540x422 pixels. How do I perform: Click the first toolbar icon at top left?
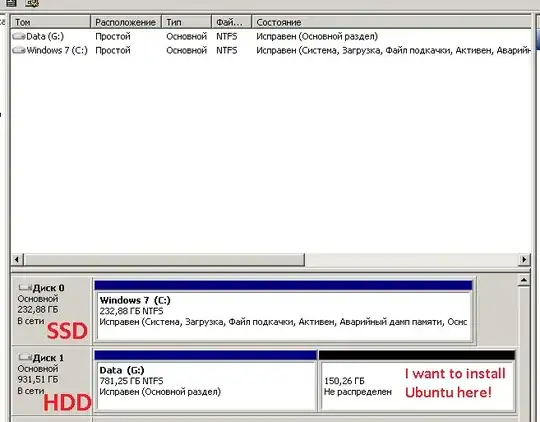11,3
